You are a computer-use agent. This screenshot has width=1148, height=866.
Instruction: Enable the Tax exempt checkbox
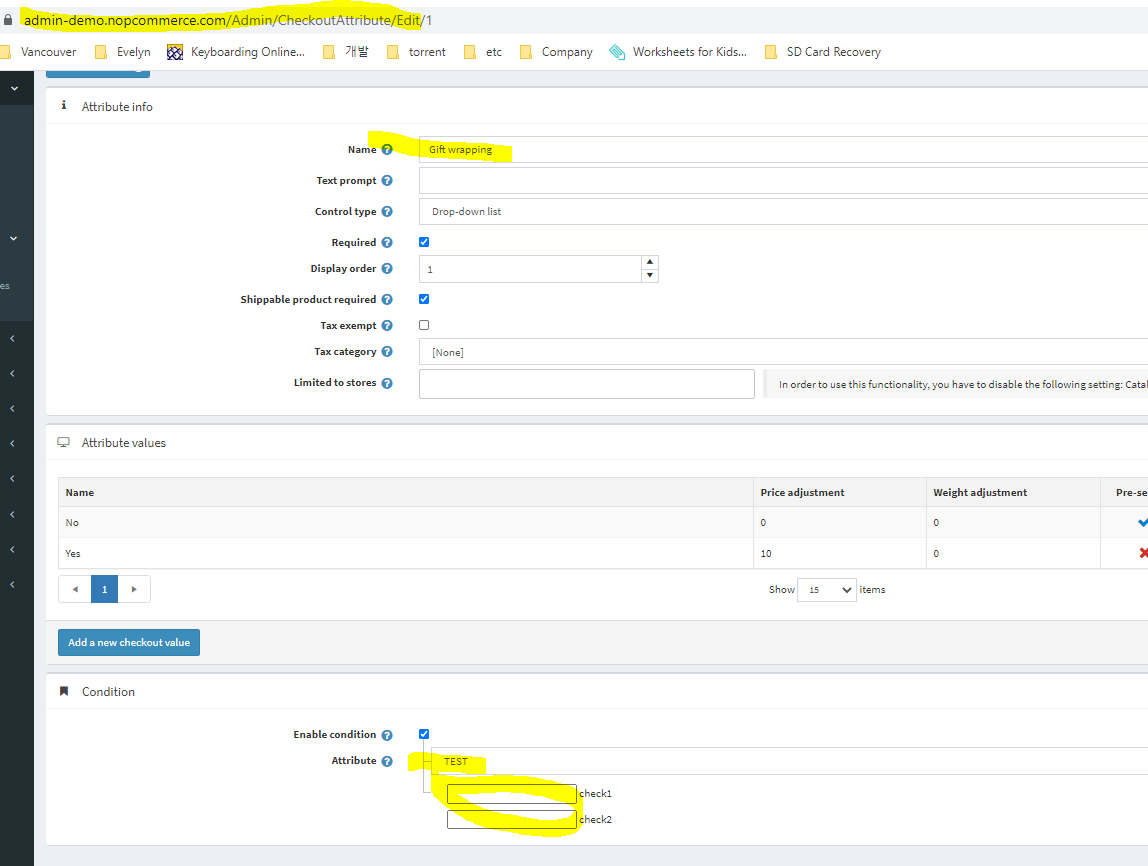point(424,324)
